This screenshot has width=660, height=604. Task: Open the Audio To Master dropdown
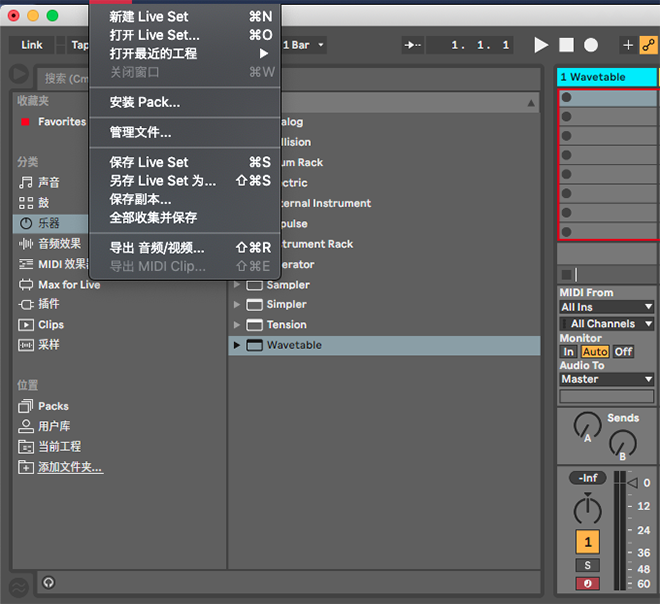pos(606,380)
